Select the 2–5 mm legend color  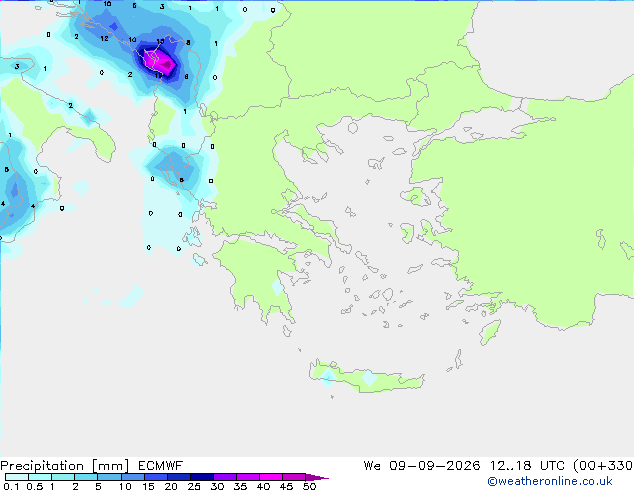click(86, 477)
